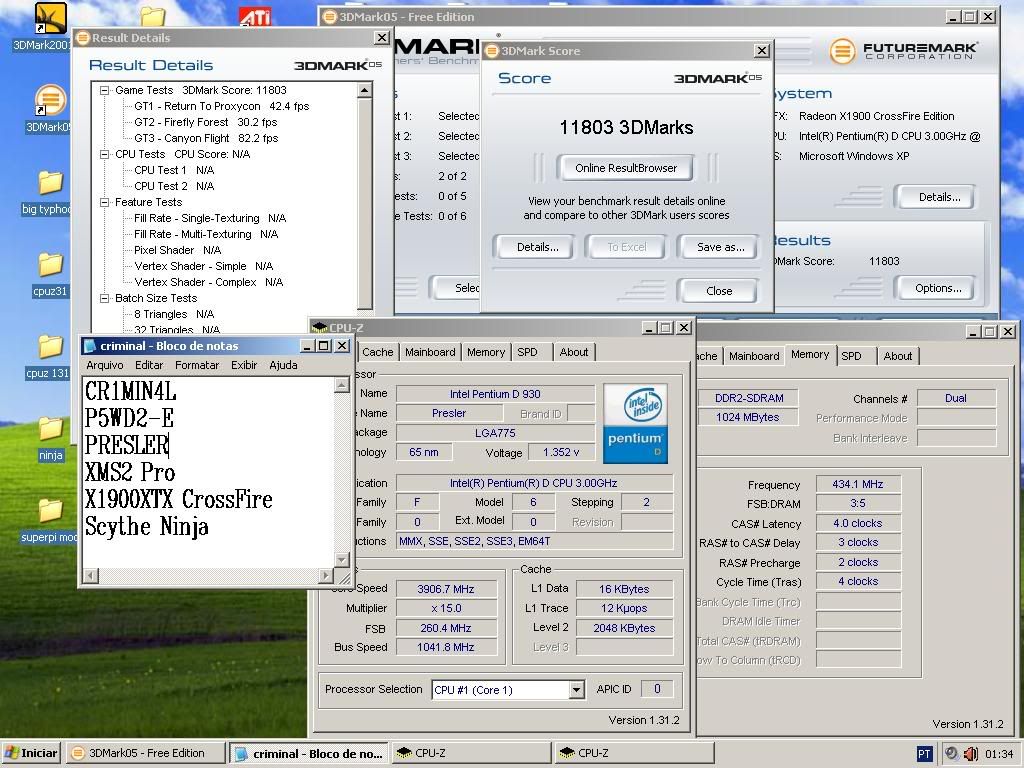Collapse the CPU Tests tree node
The width and height of the screenshot is (1024, 768).
pos(104,155)
